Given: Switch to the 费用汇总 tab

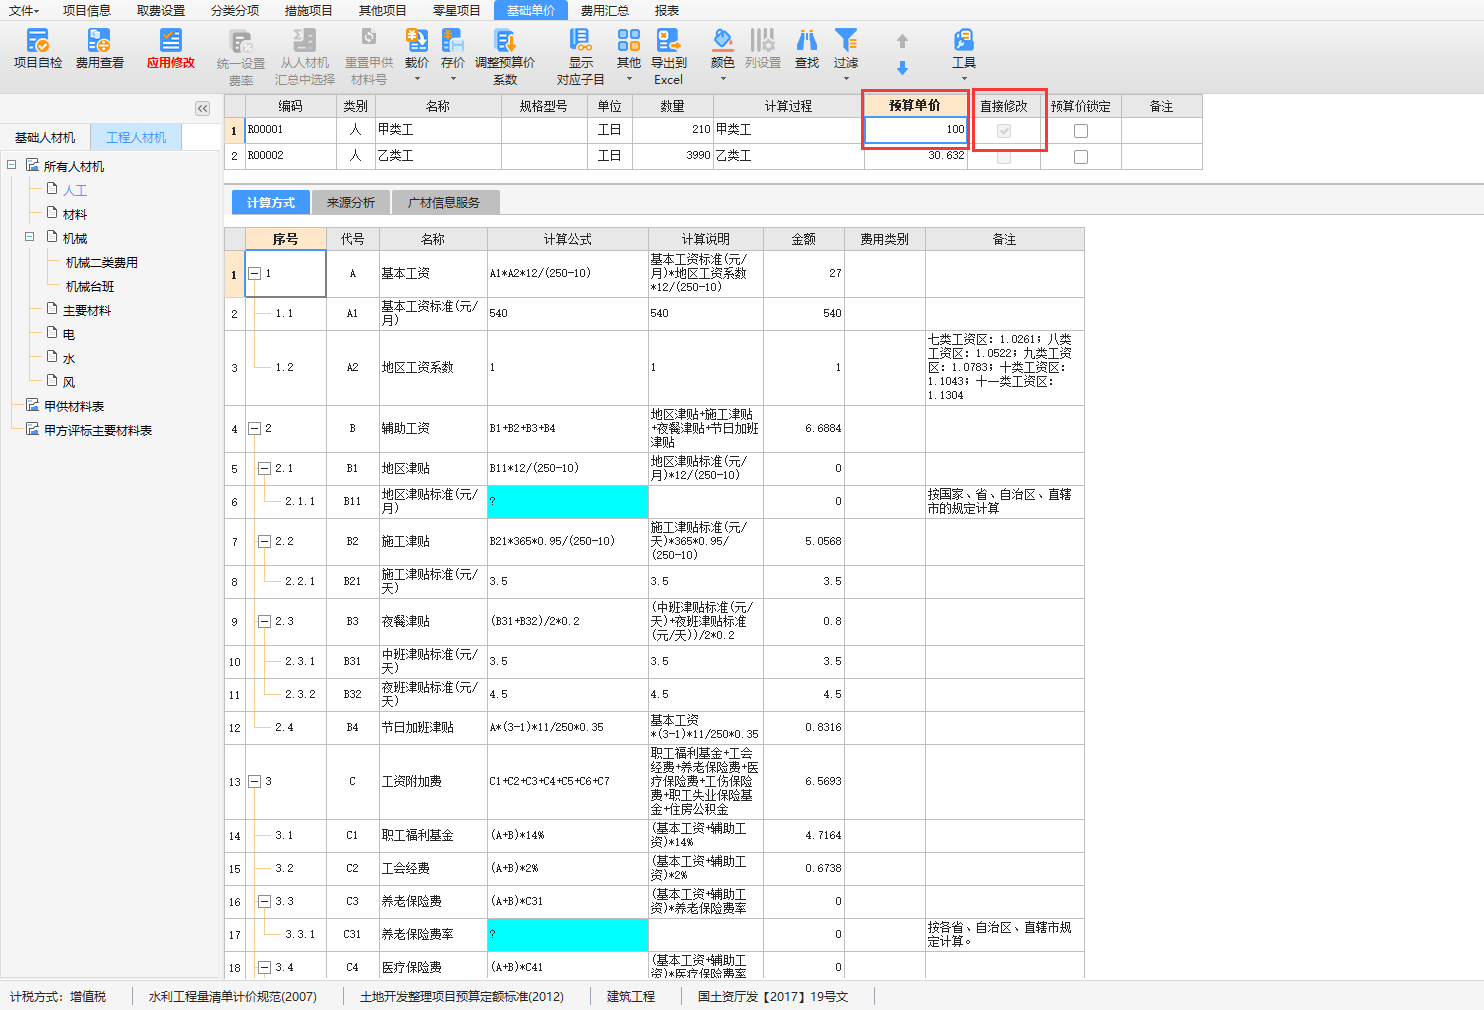Looking at the screenshot, I should [x=605, y=10].
